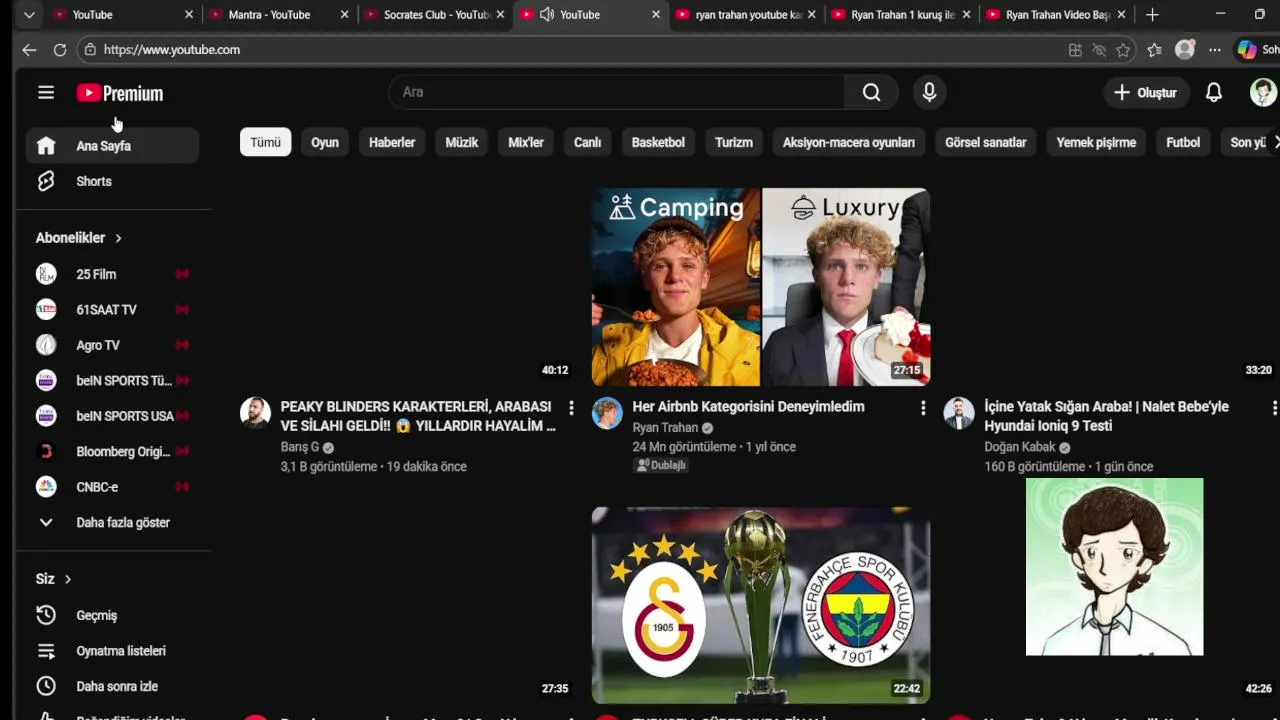This screenshot has height=720, width=1280.
Task: Play the Camping vs Luxury thumbnail
Action: [x=761, y=287]
